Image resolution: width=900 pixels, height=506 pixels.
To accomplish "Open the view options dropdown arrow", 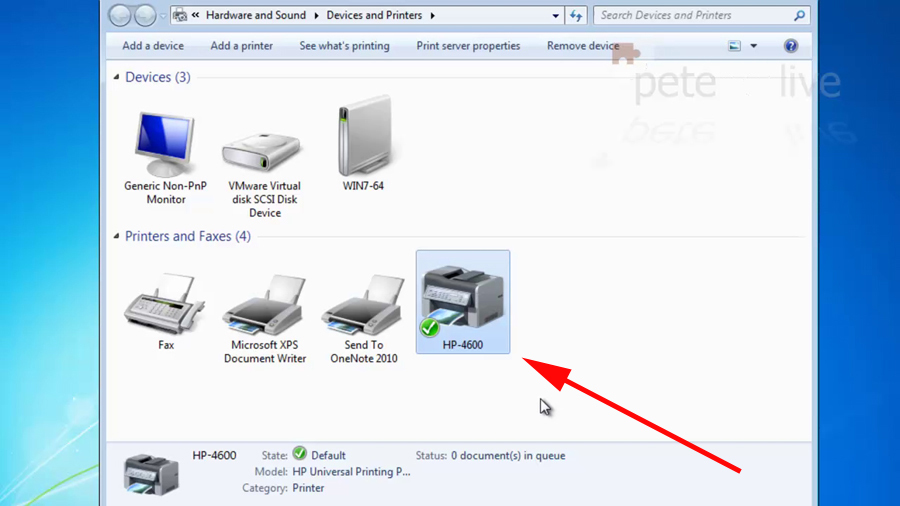I will tap(754, 46).
